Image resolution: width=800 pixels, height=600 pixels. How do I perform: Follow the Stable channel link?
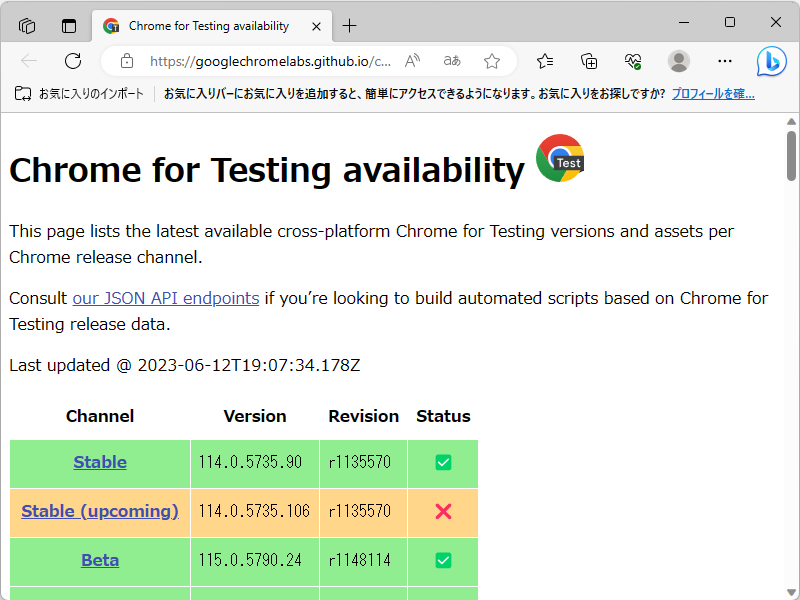tap(100, 462)
